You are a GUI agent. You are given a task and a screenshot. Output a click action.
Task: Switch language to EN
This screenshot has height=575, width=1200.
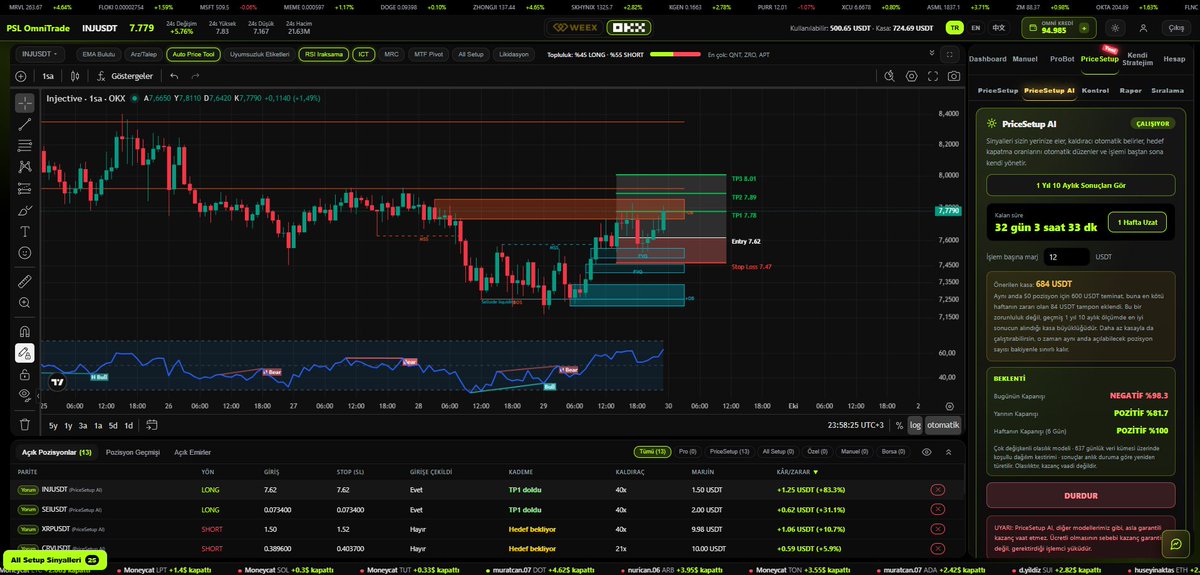pos(977,28)
